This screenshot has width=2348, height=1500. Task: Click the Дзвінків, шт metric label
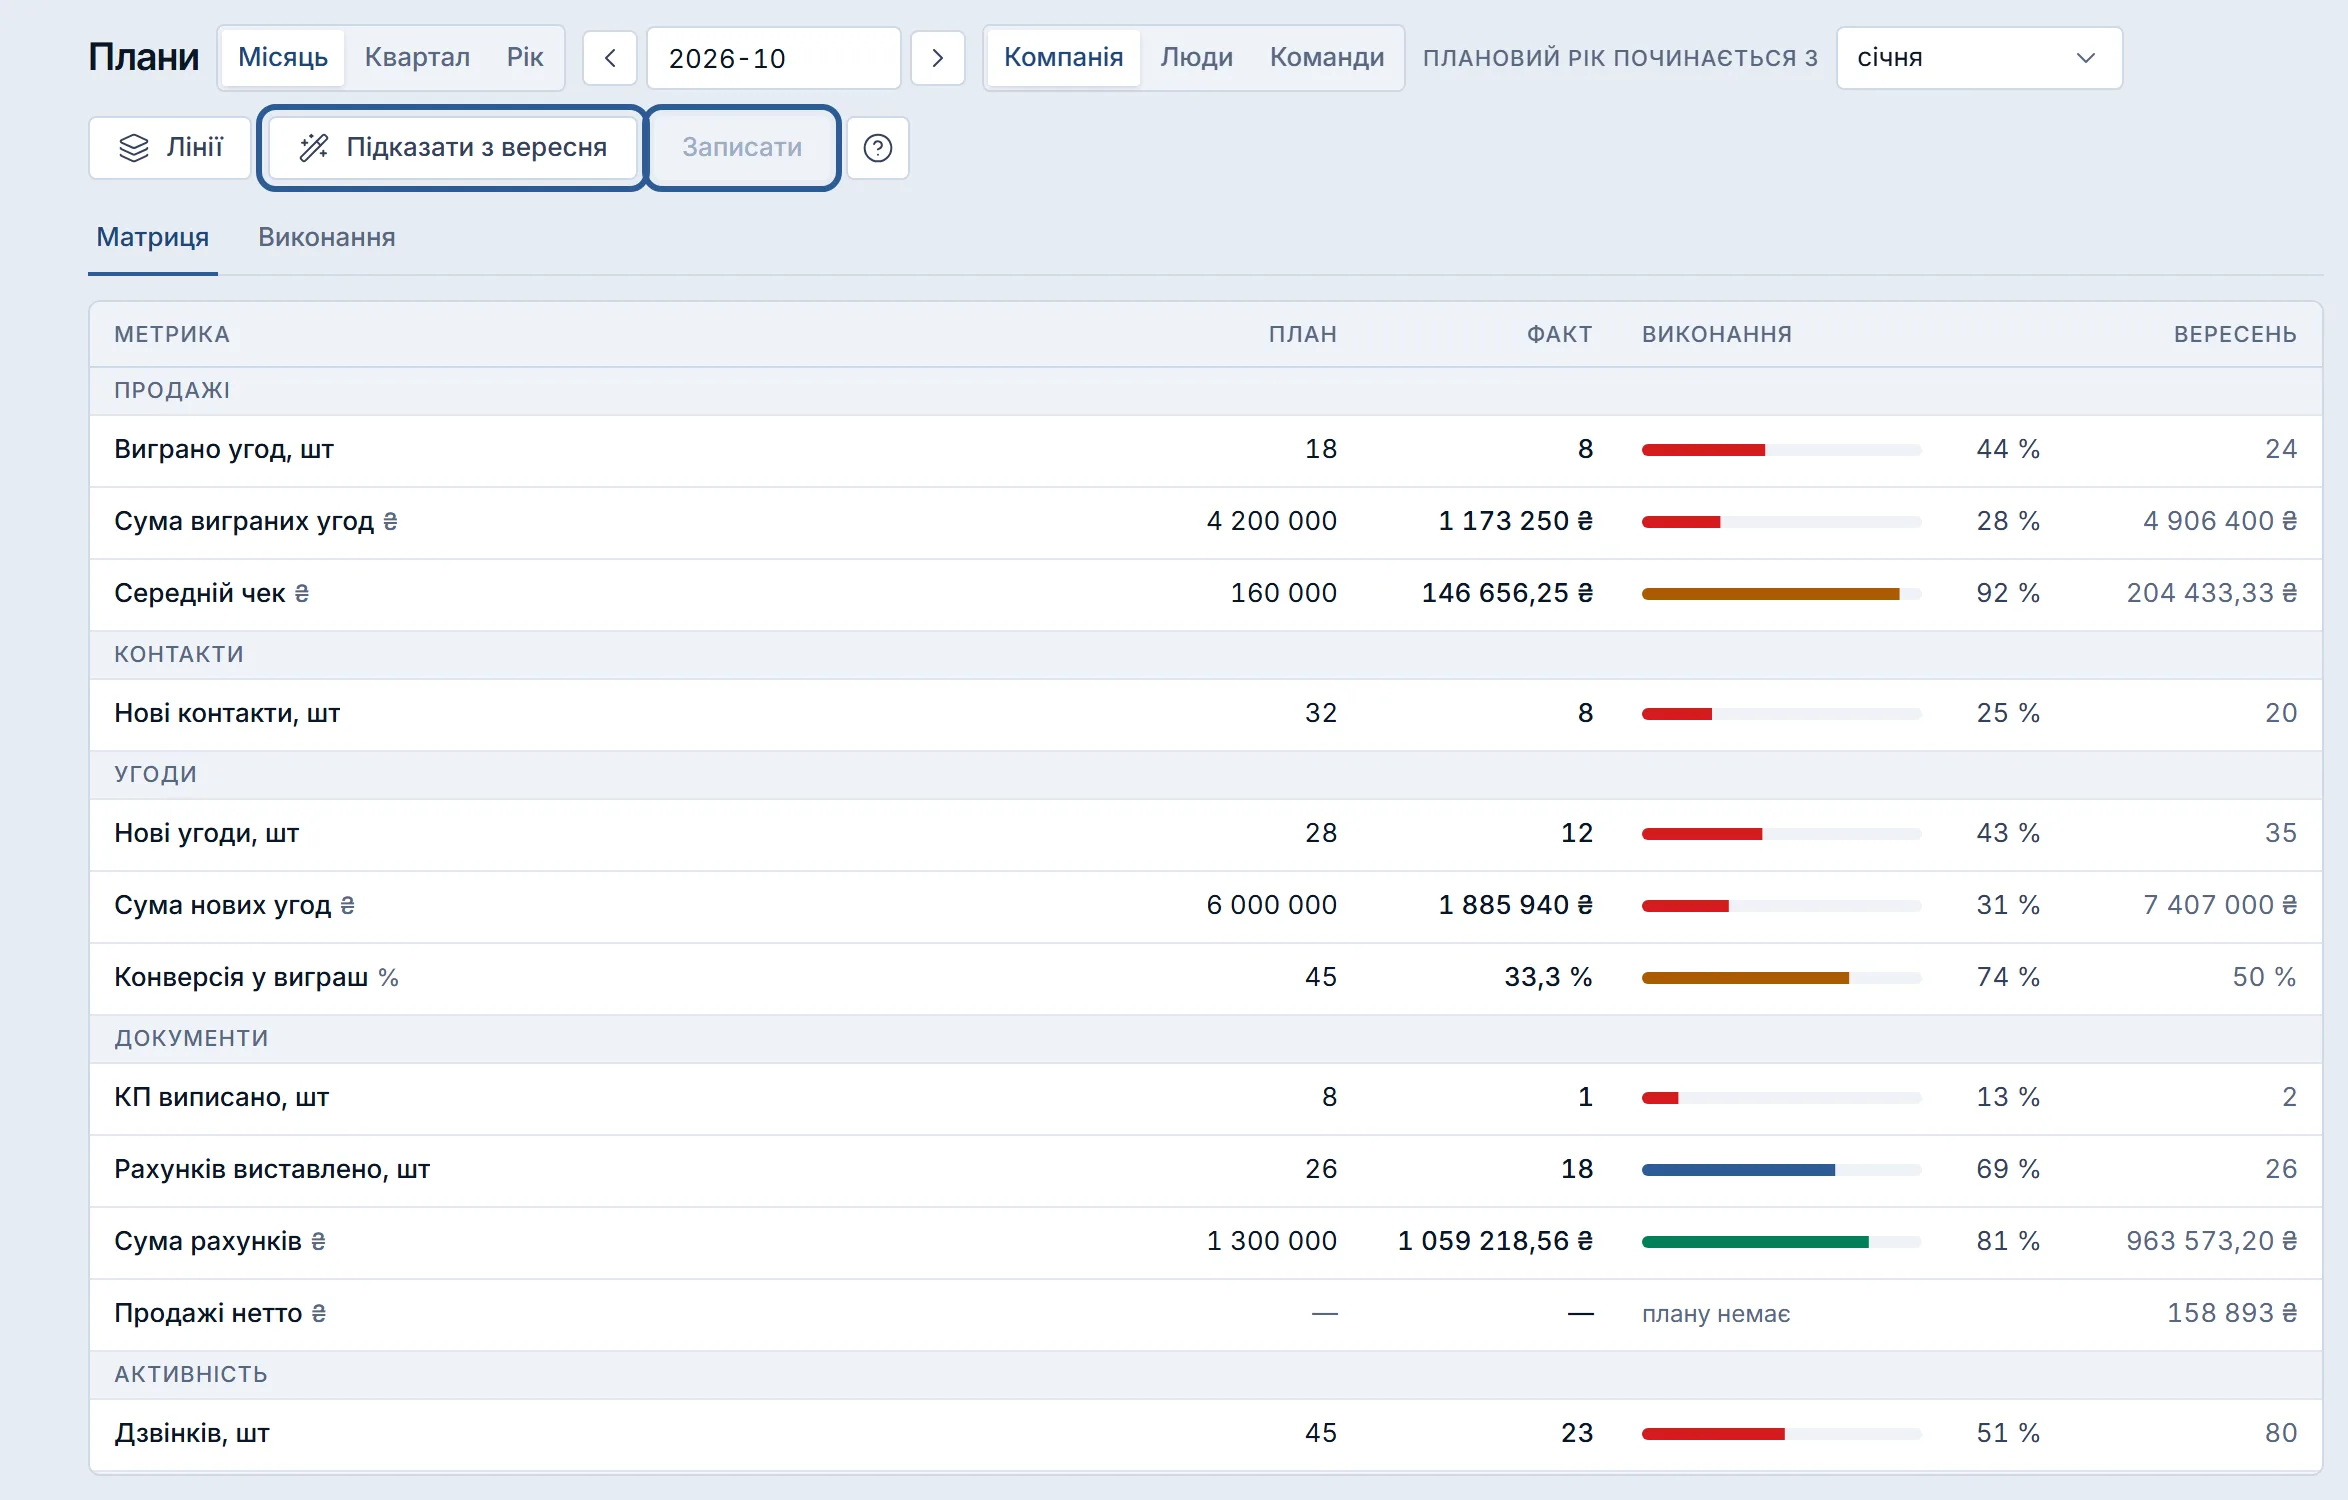click(192, 1433)
